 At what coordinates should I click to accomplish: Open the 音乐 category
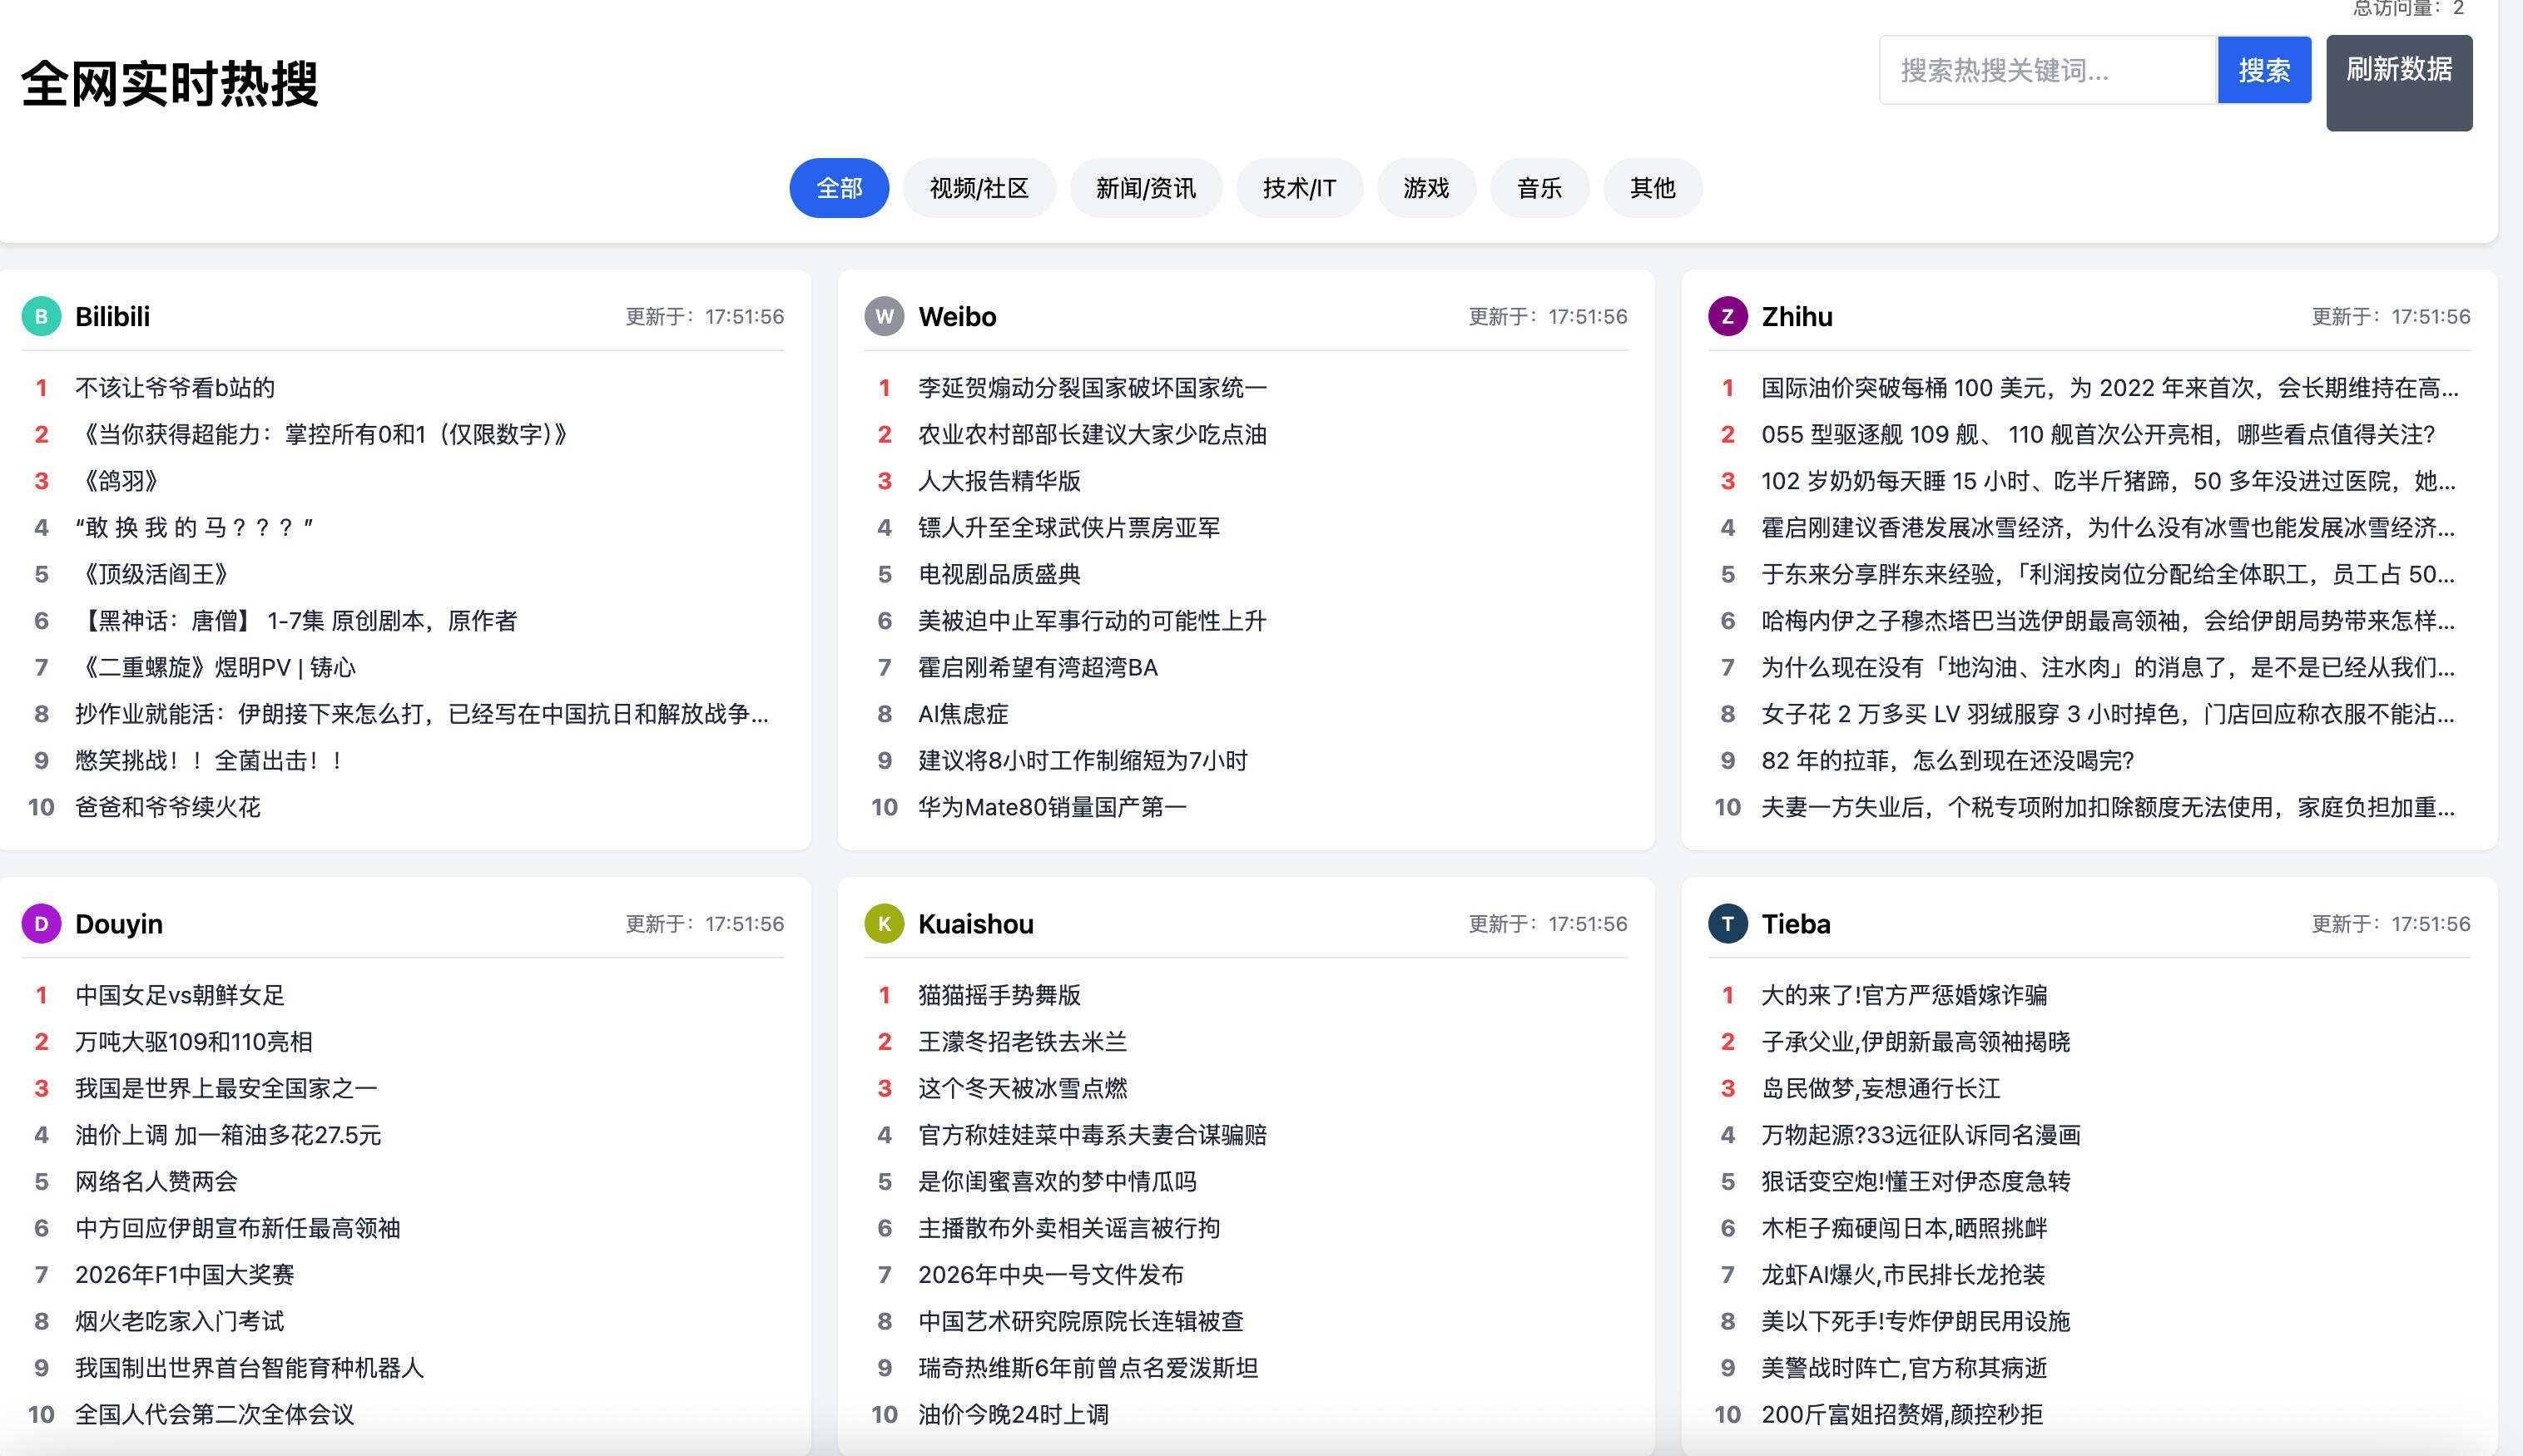coord(1539,187)
